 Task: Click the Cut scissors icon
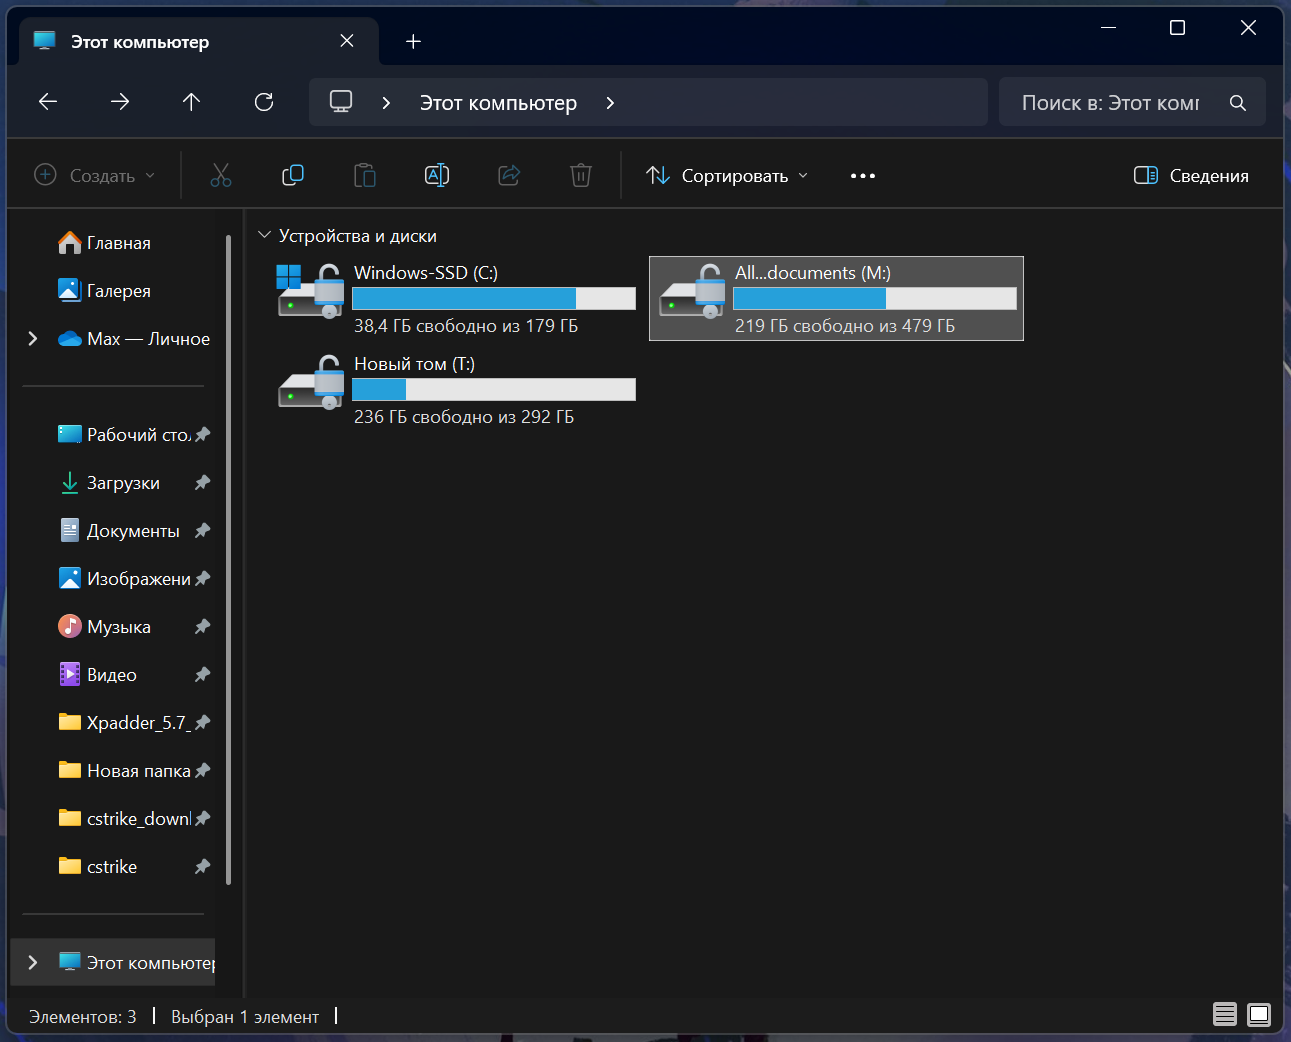221,176
